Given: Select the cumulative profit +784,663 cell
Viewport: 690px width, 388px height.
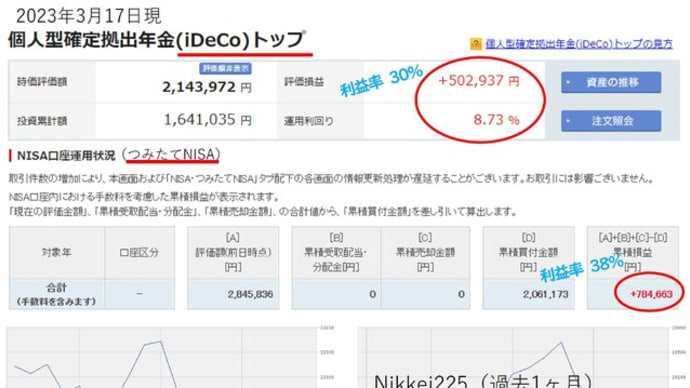Looking at the screenshot, I should tap(634, 294).
